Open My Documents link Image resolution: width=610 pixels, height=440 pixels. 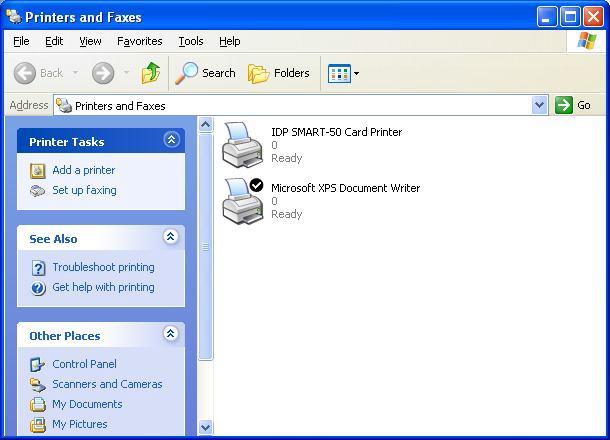[x=88, y=404]
